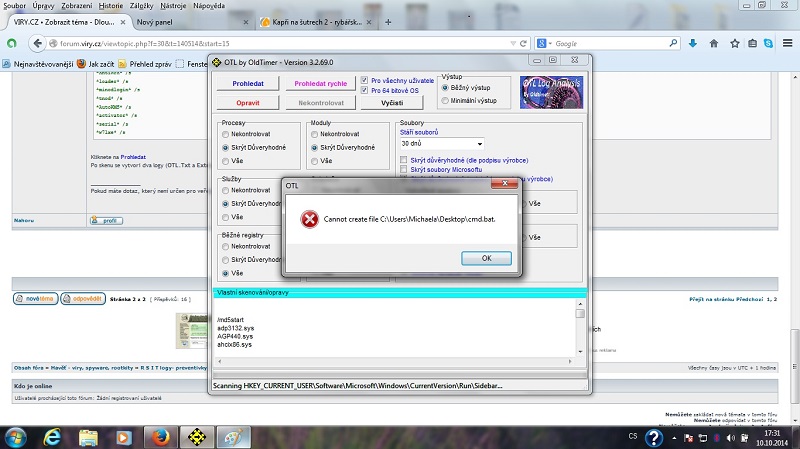Open the Záložky menu
Screen dimensions: 800x449
click(x=141, y=6)
